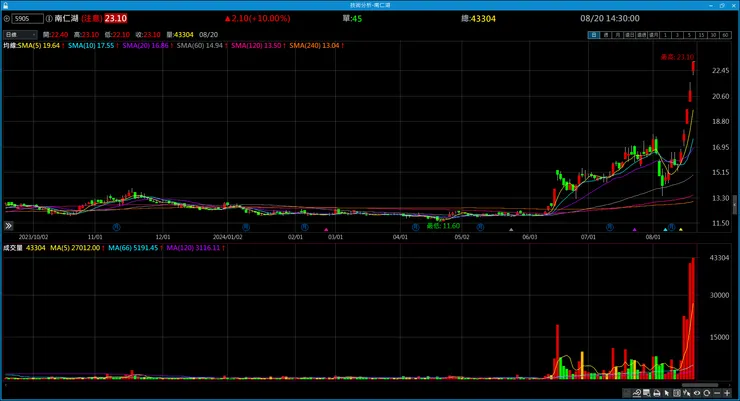Toggle the eye visibility icon in bottom toolbar
Image resolution: width=740 pixels, height=401 pixels.
697,393
